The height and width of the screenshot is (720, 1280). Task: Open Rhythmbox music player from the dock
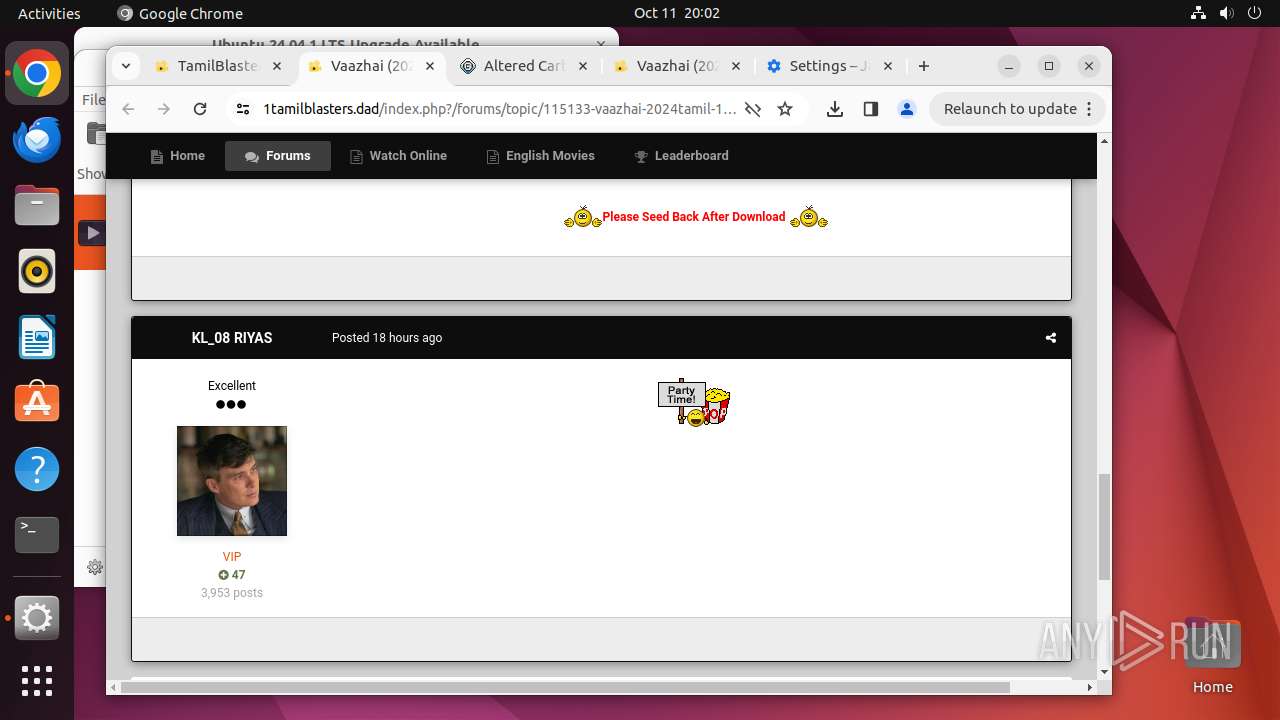pos(37,271)
